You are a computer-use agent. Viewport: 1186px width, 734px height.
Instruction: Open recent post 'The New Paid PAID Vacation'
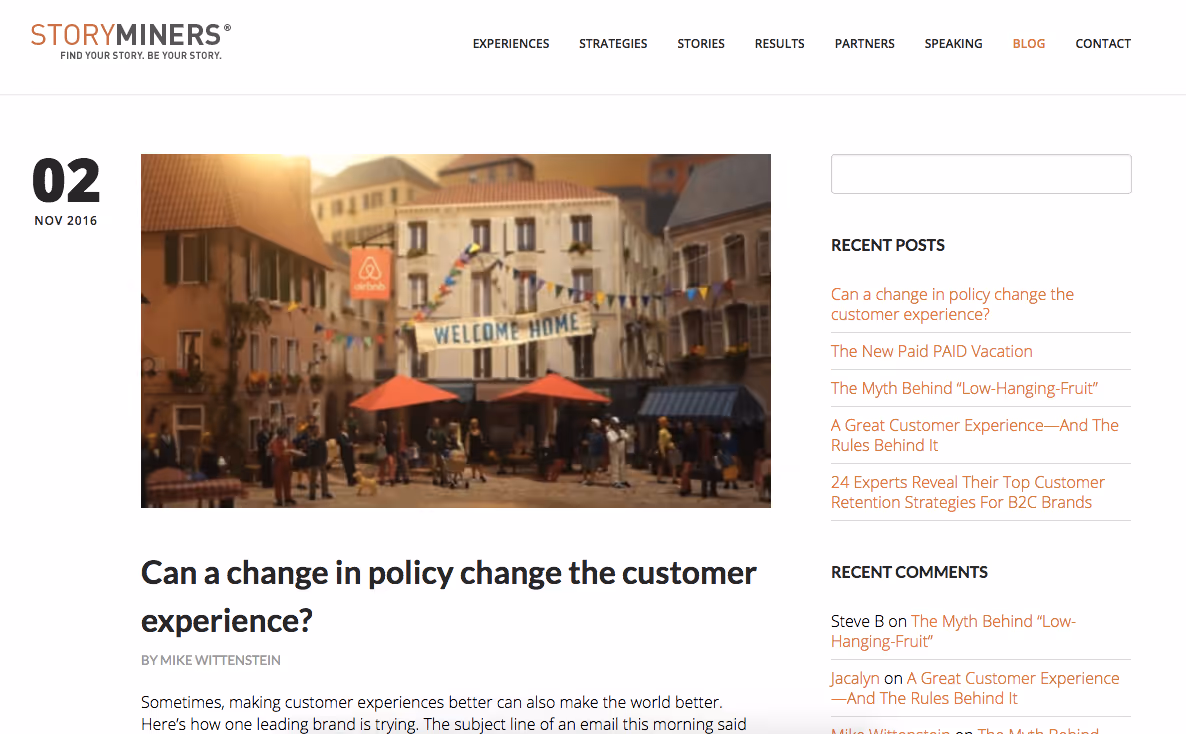coord(931,351)
